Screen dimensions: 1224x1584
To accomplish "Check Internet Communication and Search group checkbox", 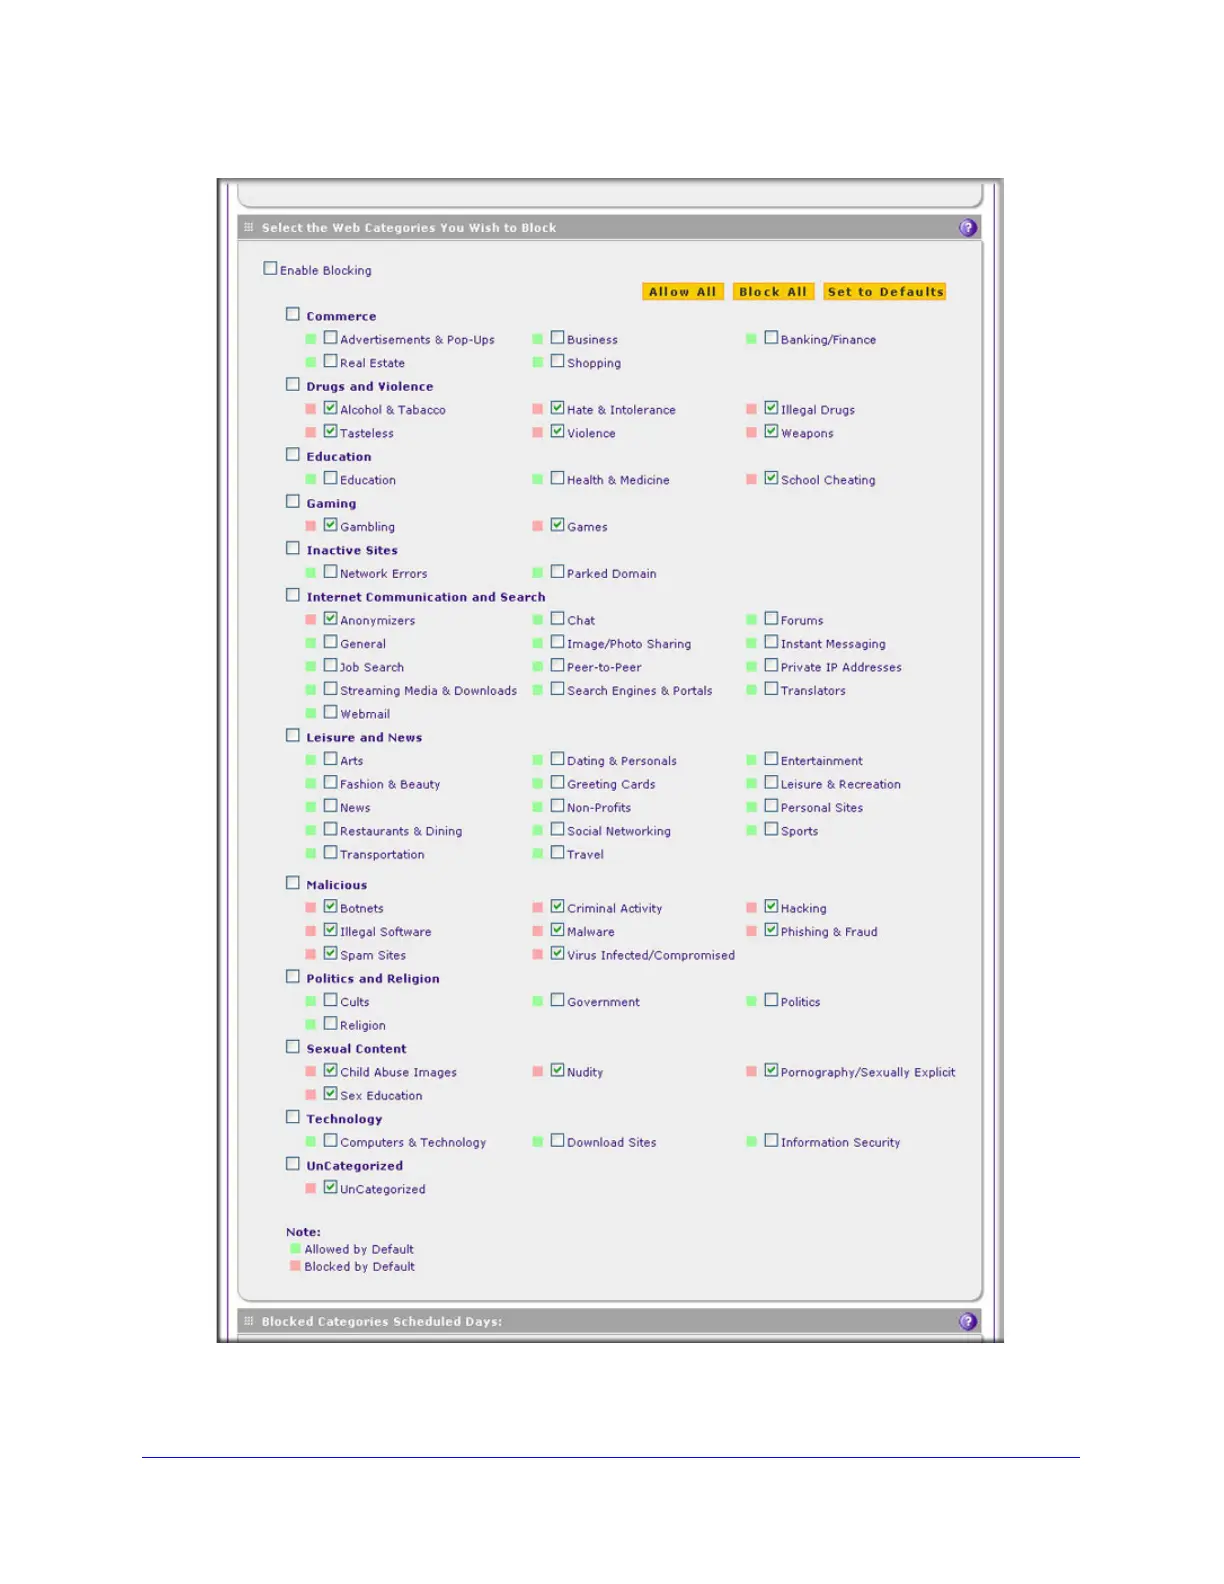I will tap(293, 595).
